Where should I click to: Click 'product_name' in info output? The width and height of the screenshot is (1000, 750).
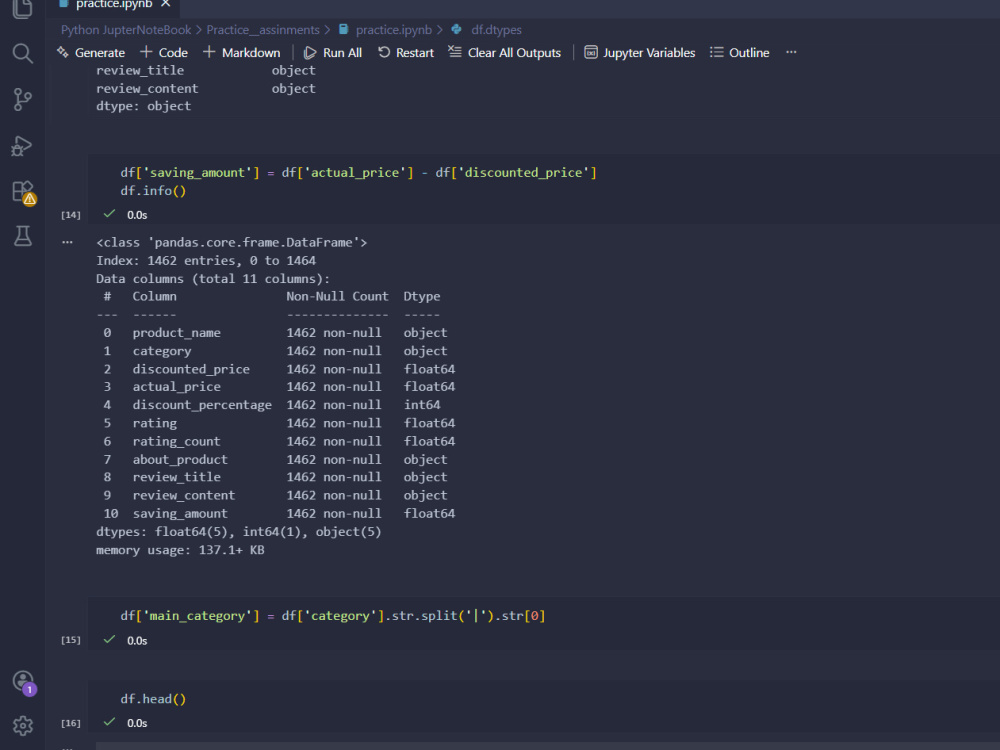coord(177,333)
